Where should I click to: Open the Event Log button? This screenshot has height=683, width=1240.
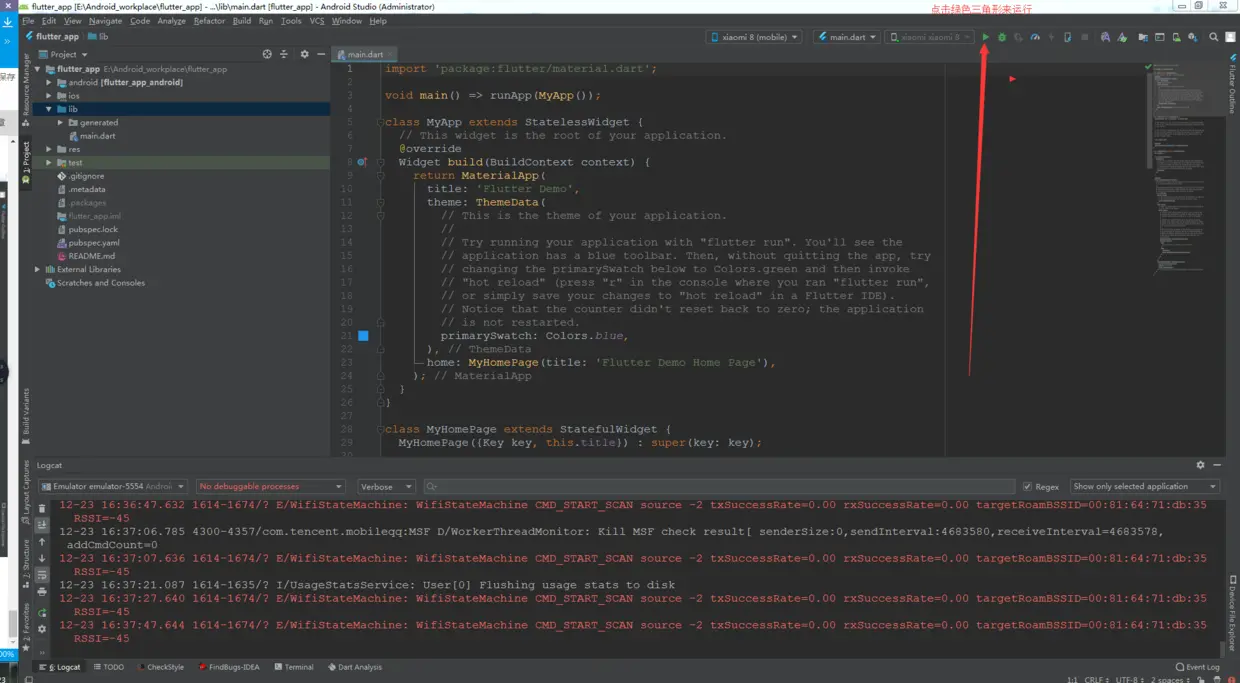(1197, 667)
